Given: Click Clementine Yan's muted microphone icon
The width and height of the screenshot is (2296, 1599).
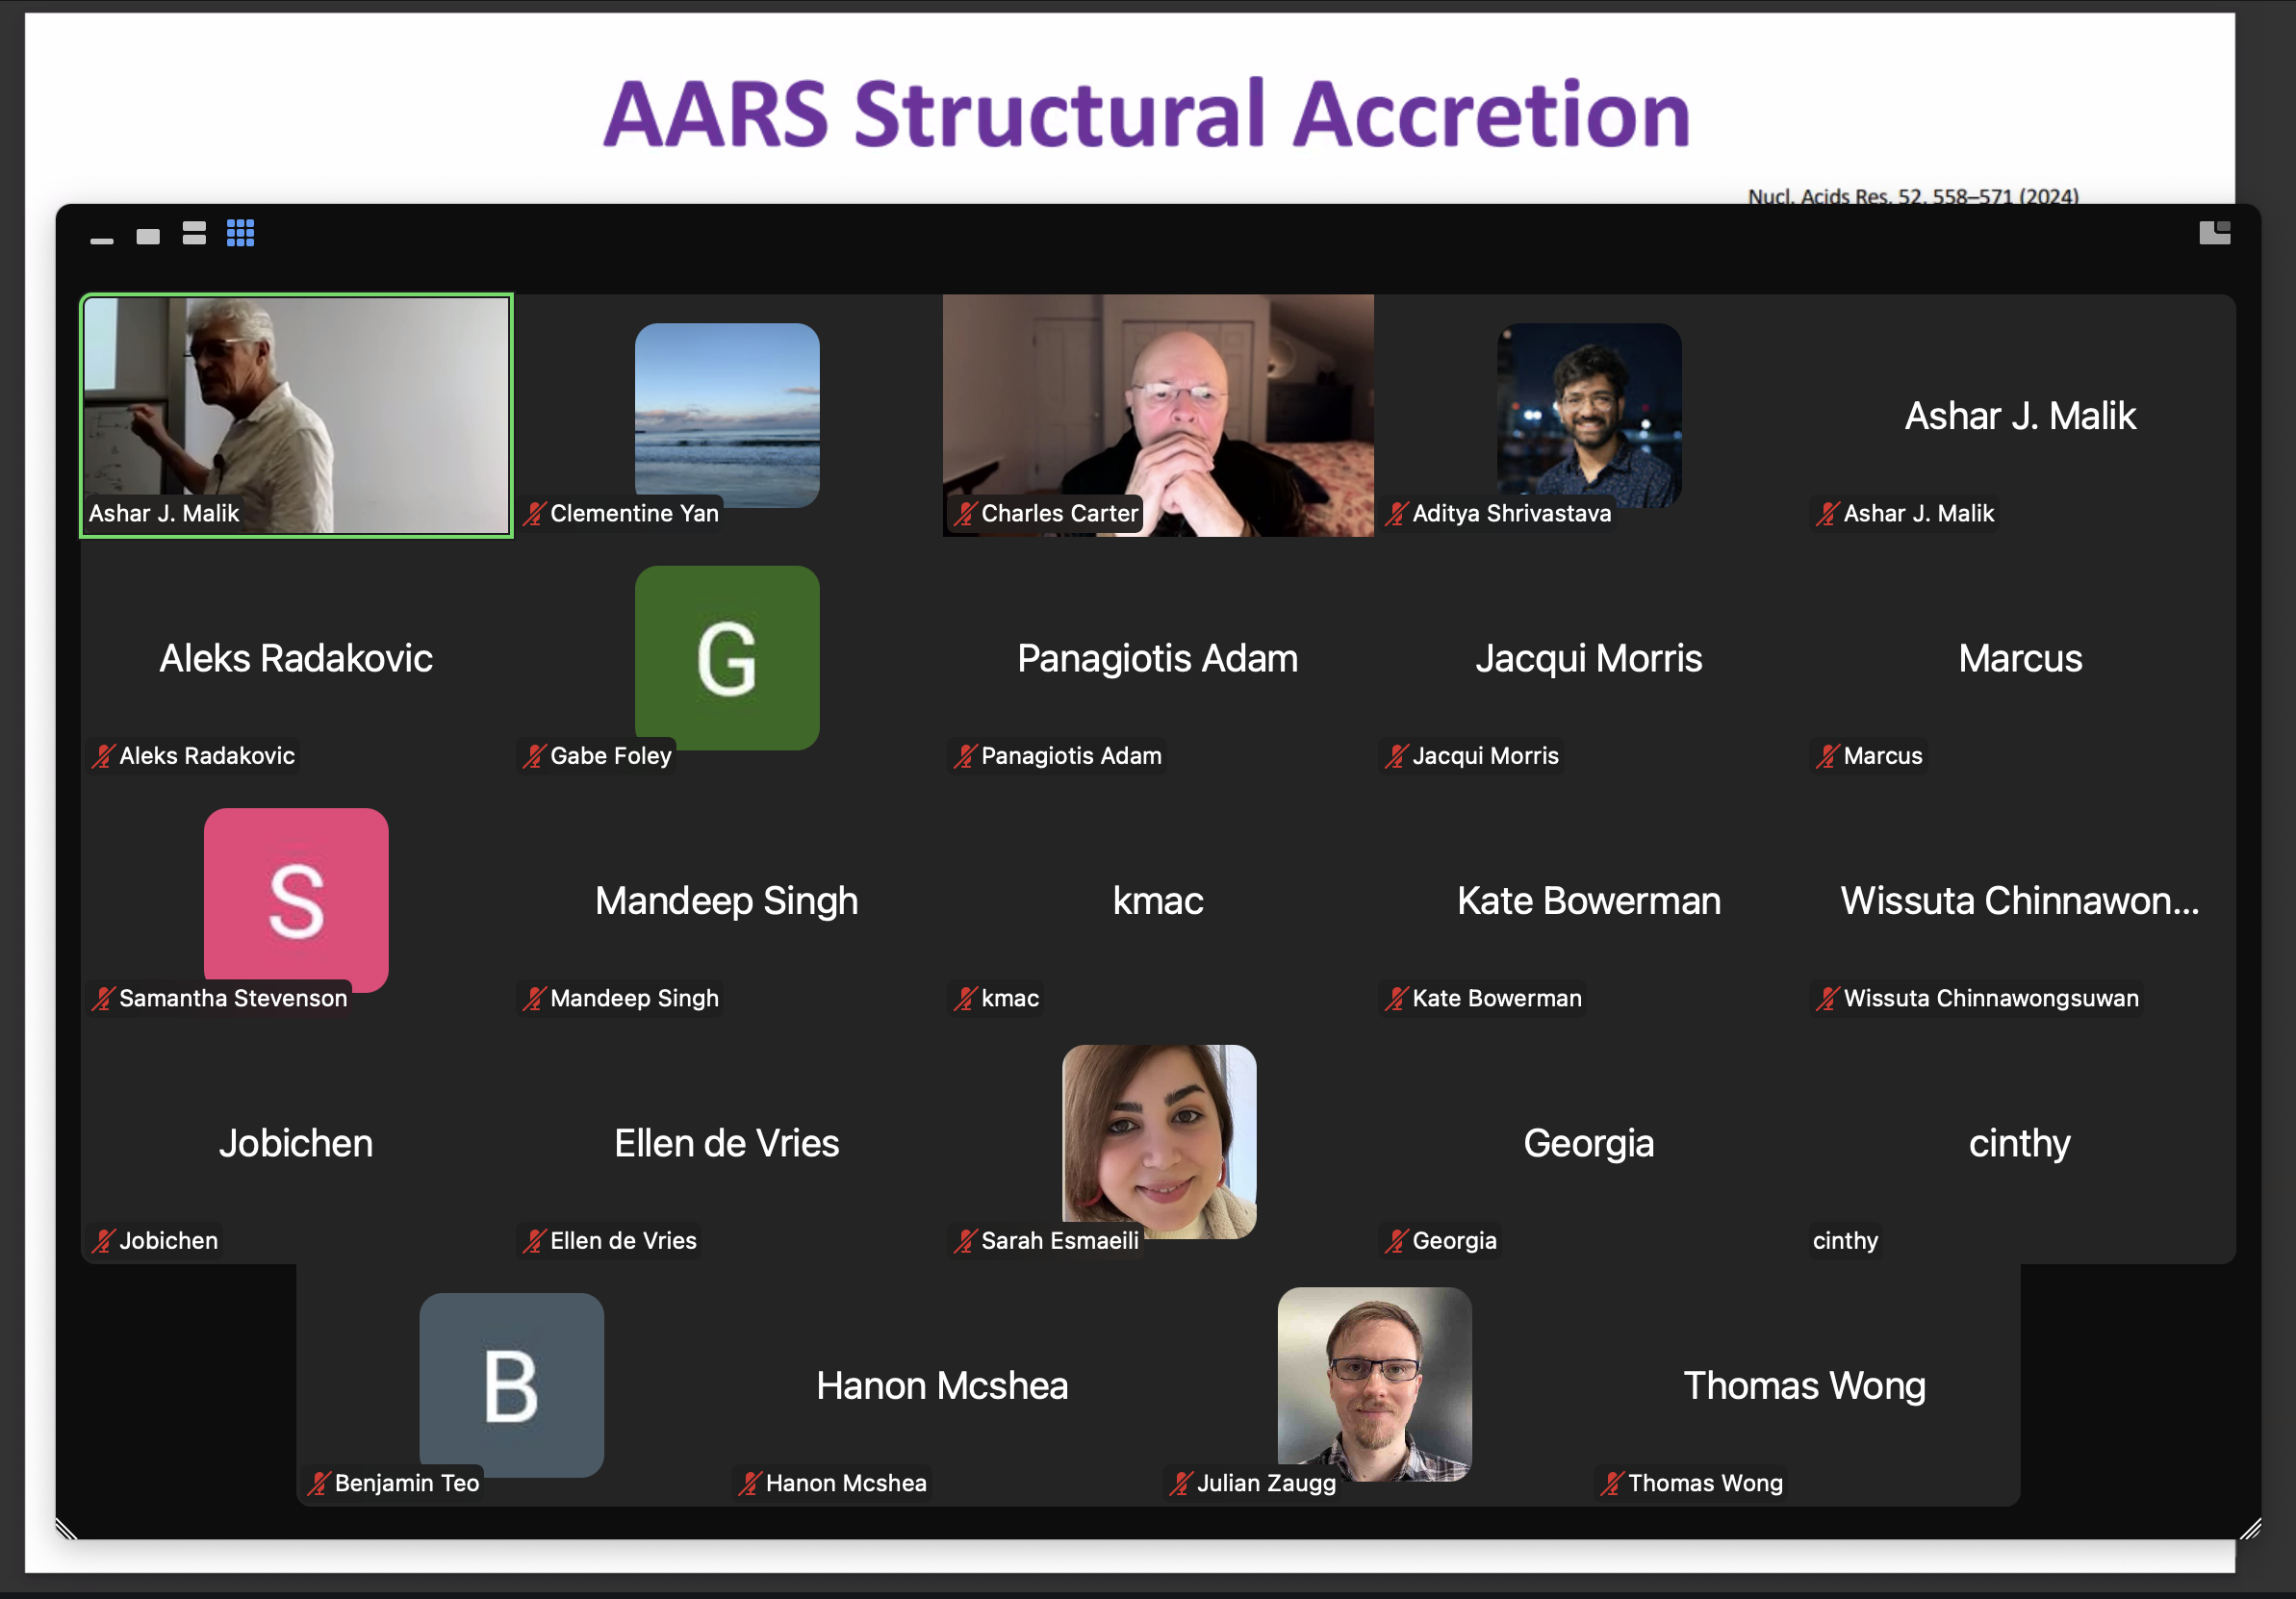Looking at the screenshot, I should (535, 514).
